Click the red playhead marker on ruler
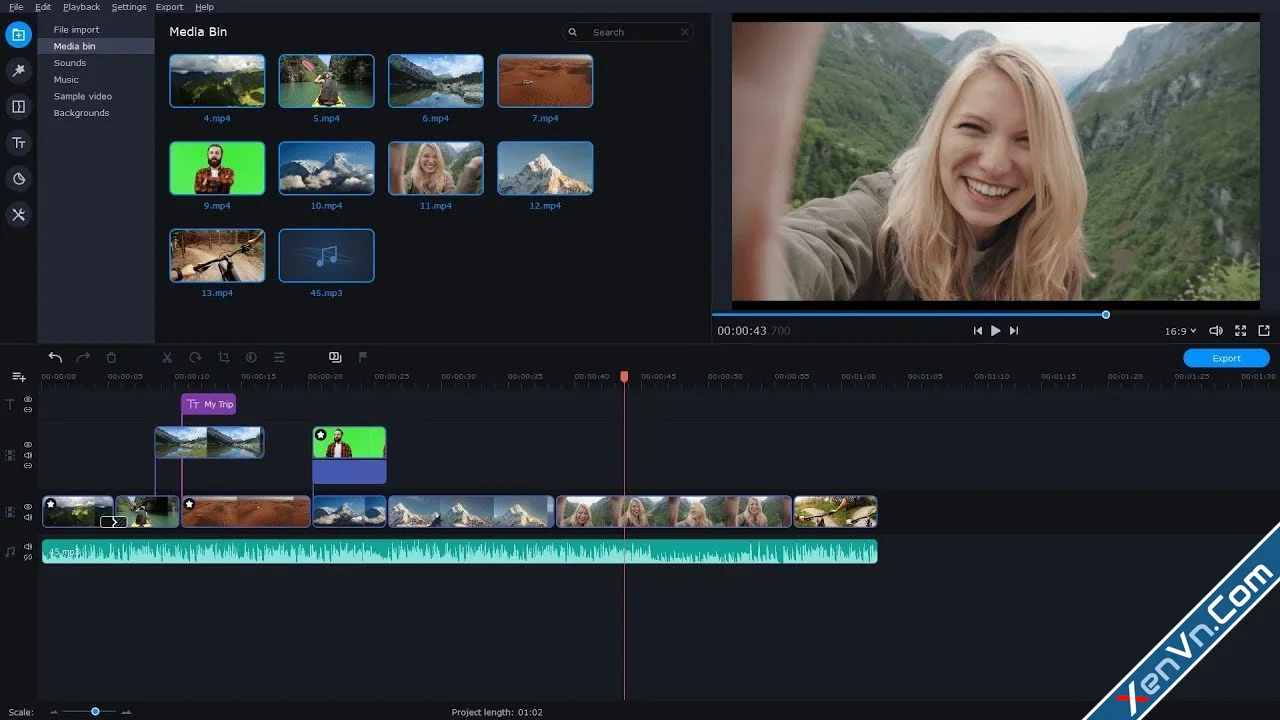This screenshot has height=720, width=1280. pyautogui.click(x=624, y=377)
